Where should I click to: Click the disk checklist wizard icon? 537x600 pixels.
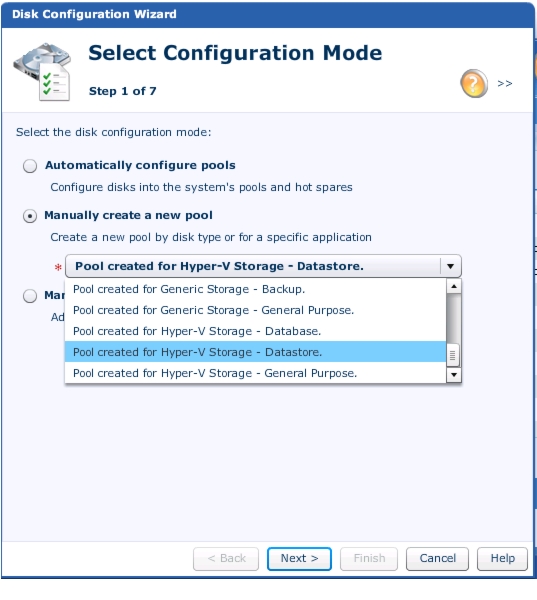[42, 72]
